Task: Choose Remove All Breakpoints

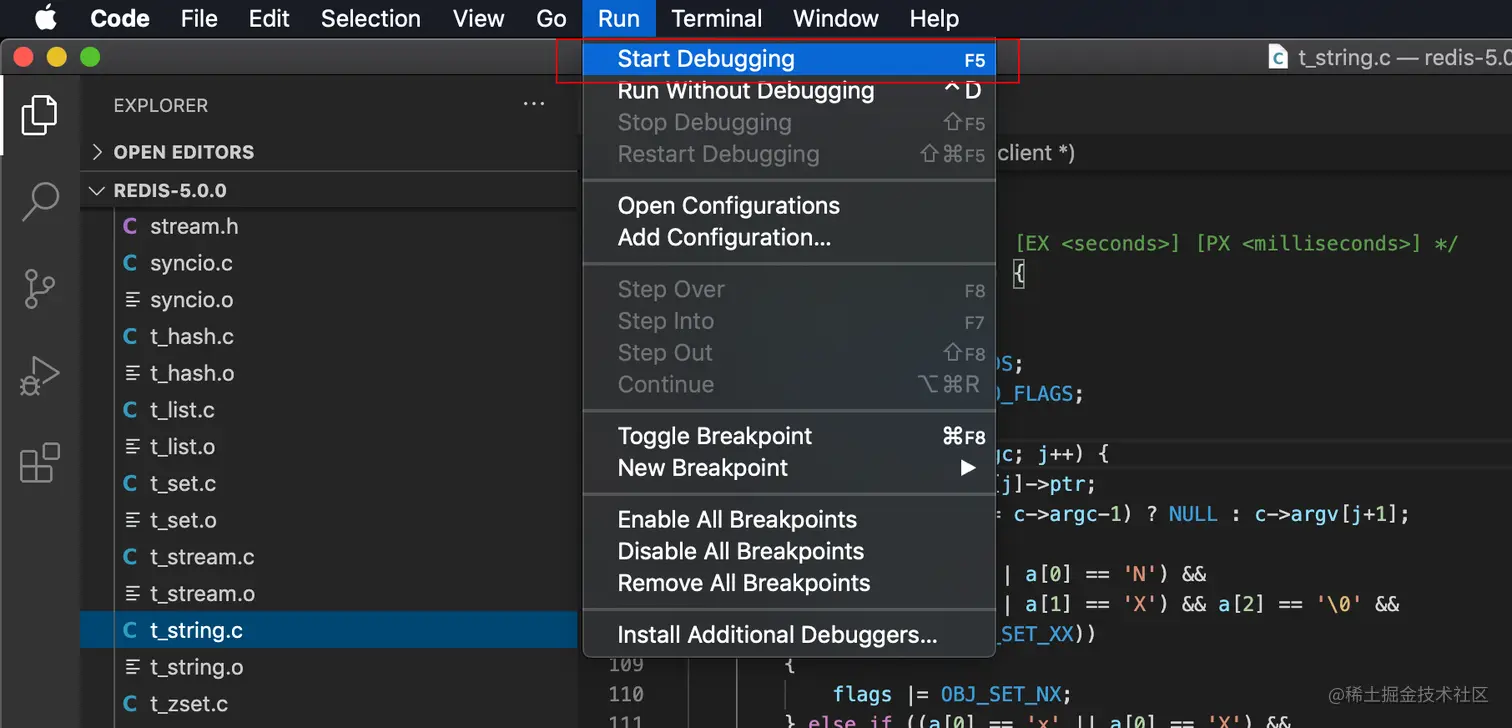Action: (x=789, y=583)
